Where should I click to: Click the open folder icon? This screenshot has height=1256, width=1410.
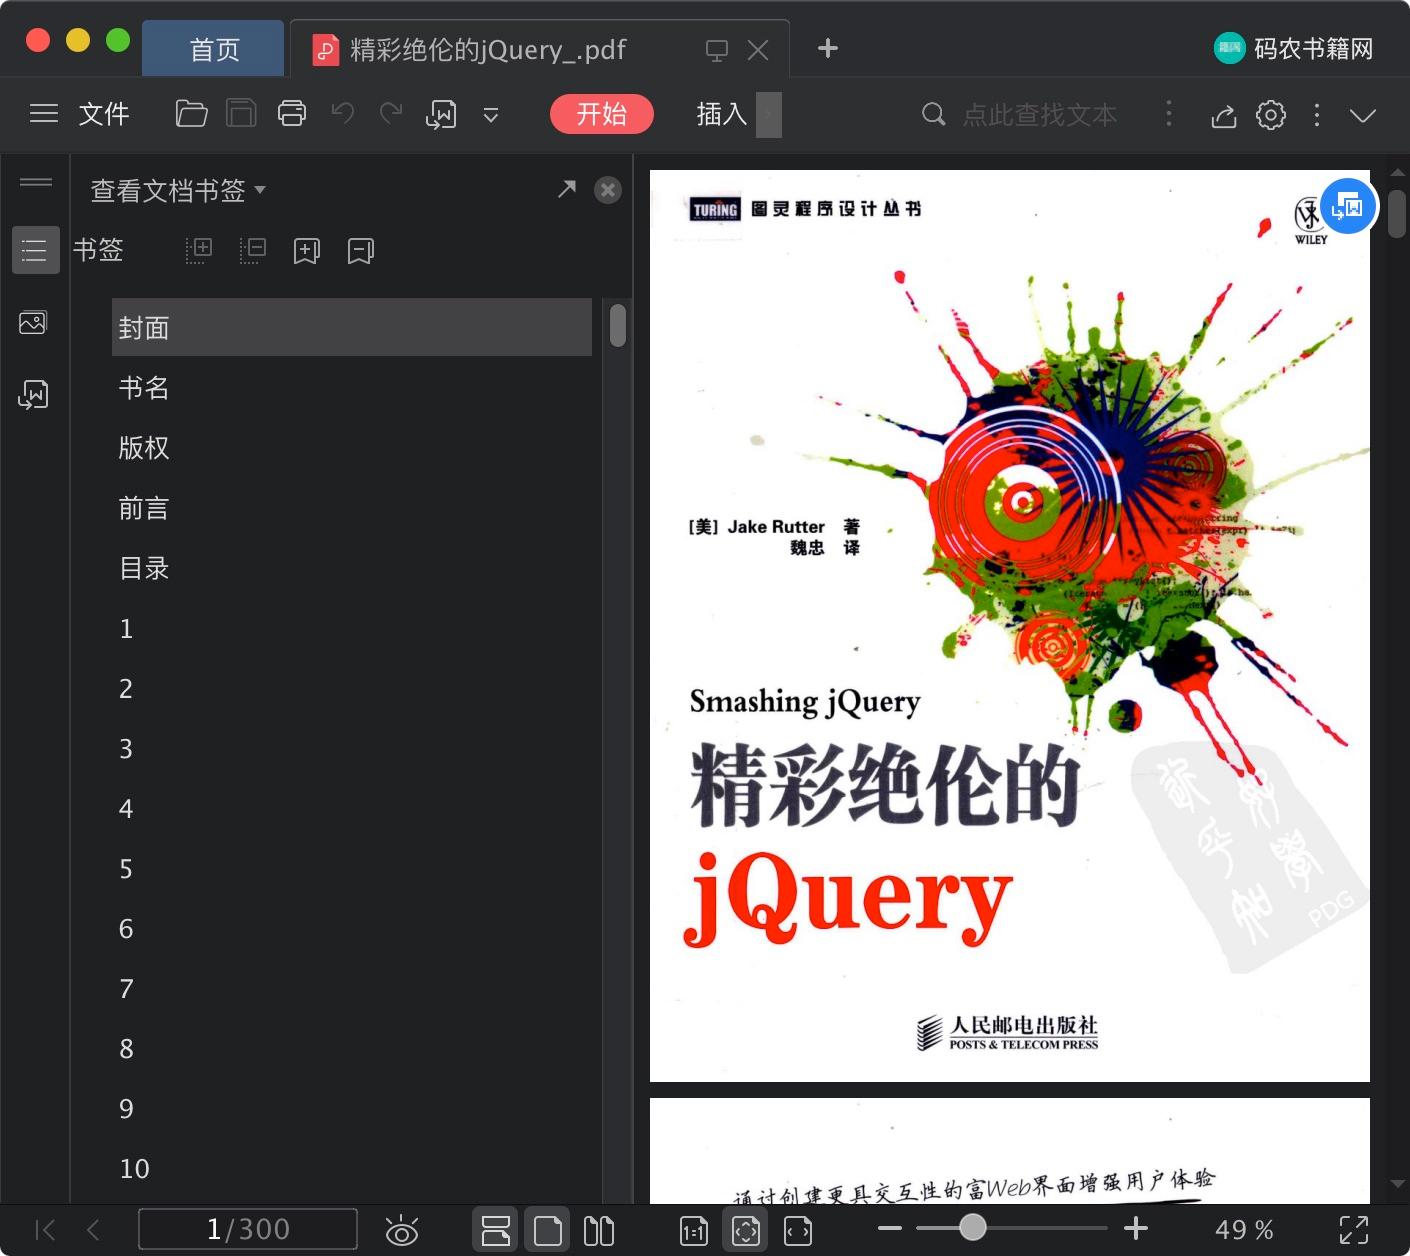[x=191, y=114]
